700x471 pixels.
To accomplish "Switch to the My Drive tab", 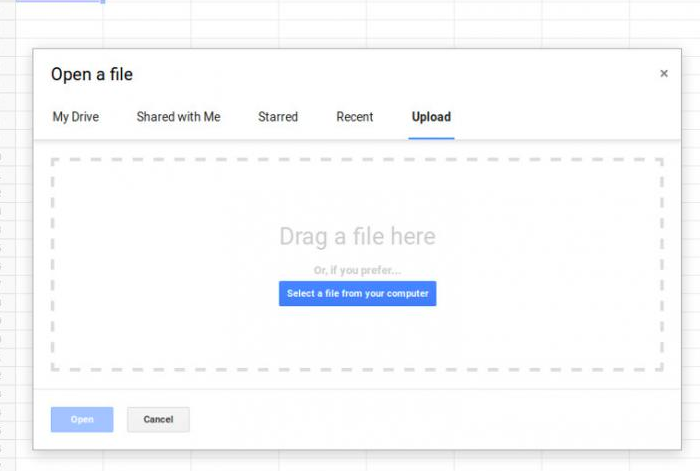I will (76, 117).
